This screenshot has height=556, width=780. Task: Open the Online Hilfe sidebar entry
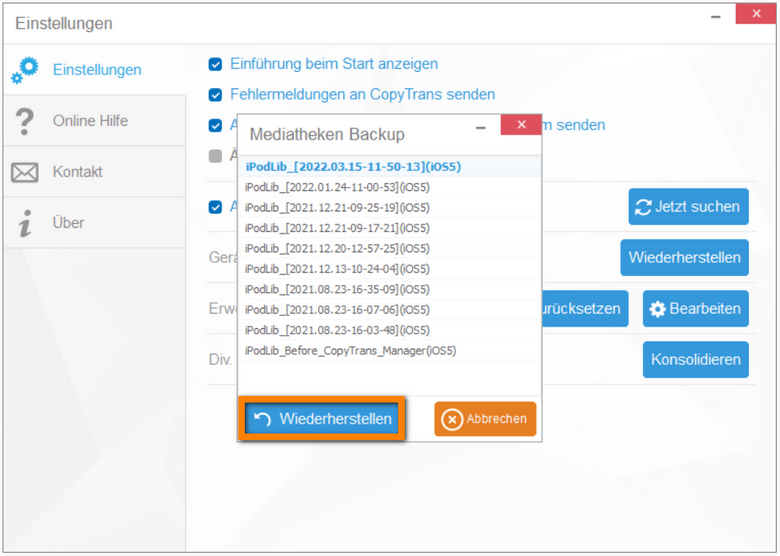[x=95, y=121]
